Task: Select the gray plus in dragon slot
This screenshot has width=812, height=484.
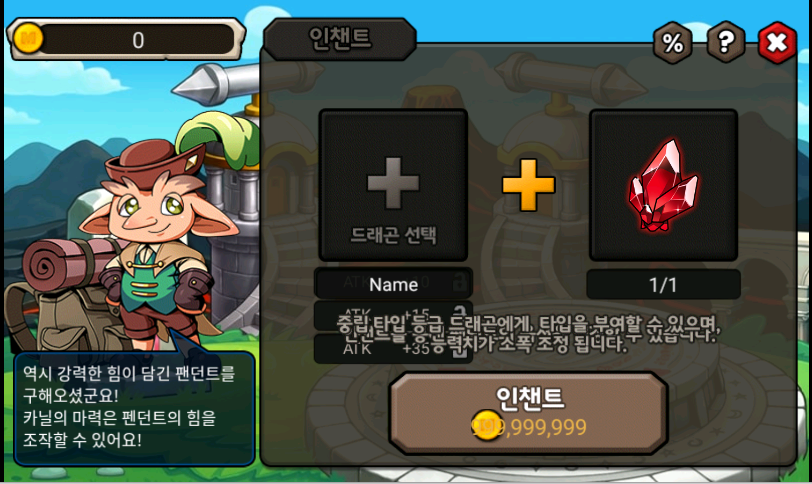Action: [393, 183]
